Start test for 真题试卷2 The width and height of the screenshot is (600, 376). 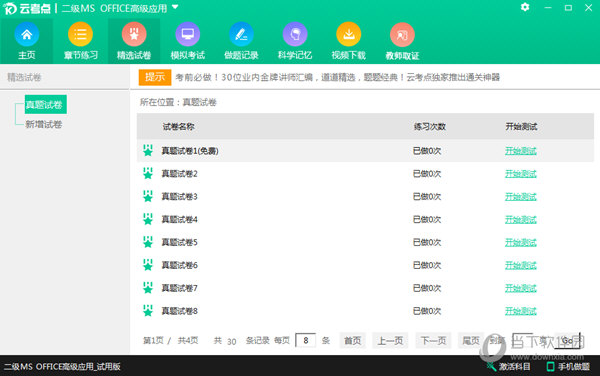tap(520, 174)
